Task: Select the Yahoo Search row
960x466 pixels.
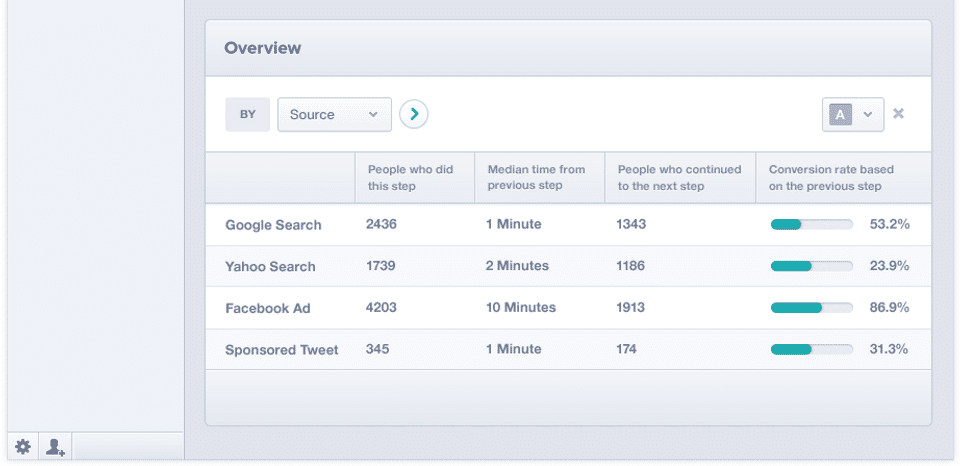Action: [270, 267]
